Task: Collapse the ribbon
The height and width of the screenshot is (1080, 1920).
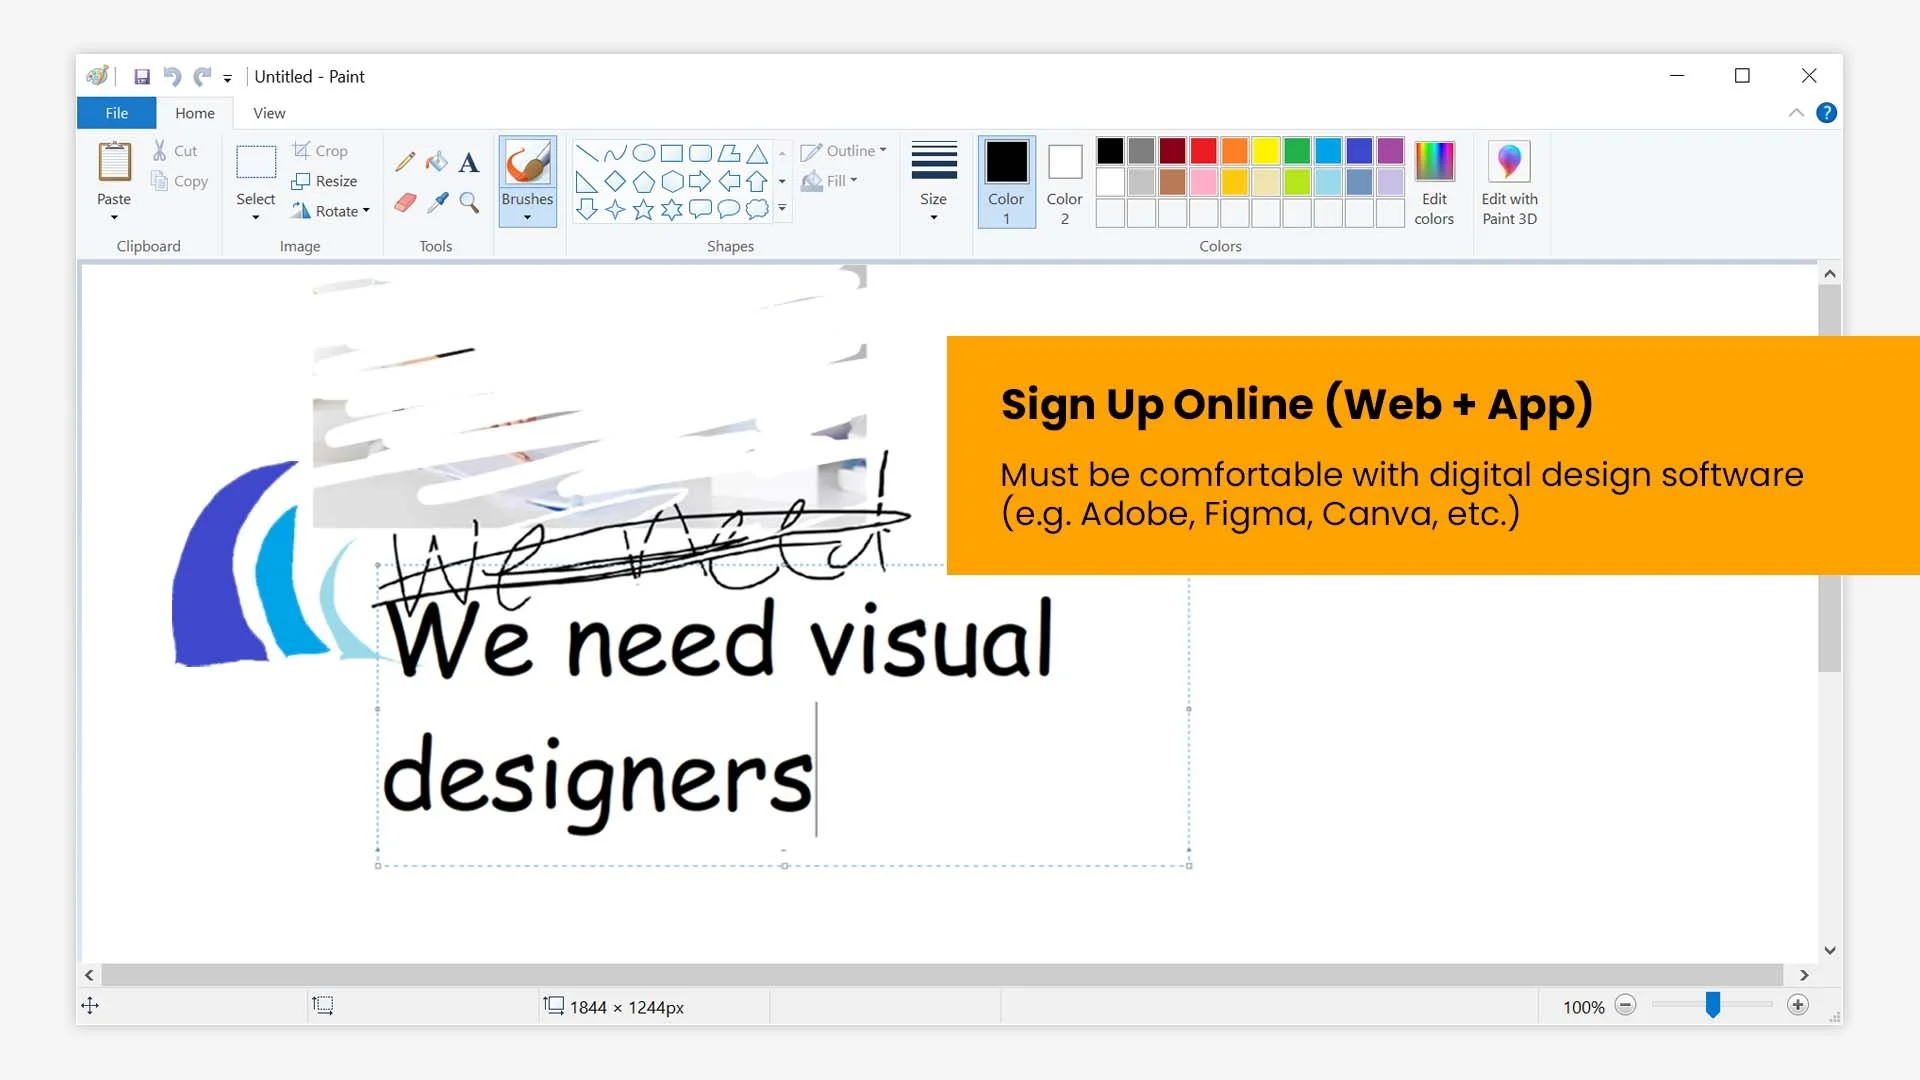Action: (1796, 113)
